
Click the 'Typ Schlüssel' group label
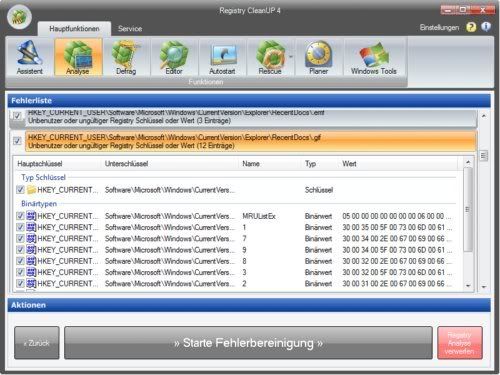[43, 177]
